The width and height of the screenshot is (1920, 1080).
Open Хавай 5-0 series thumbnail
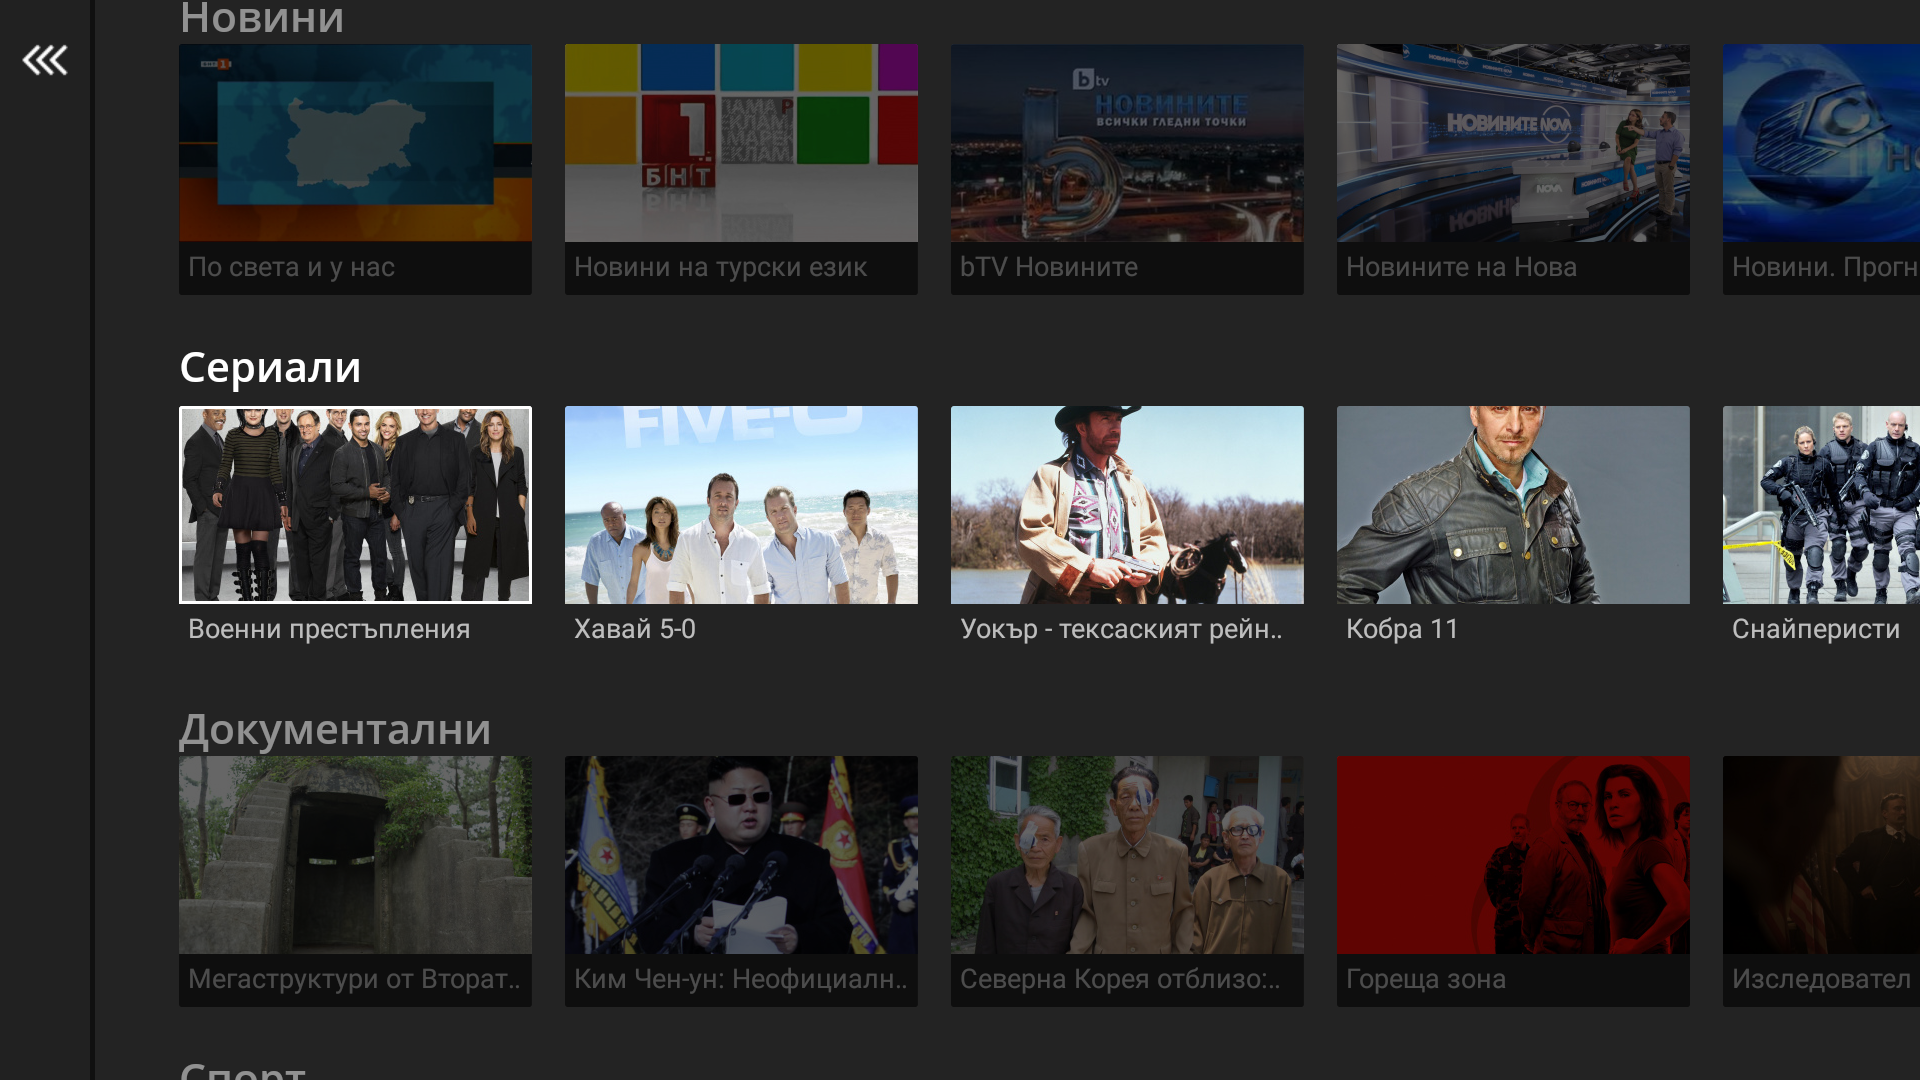point(741,504)
